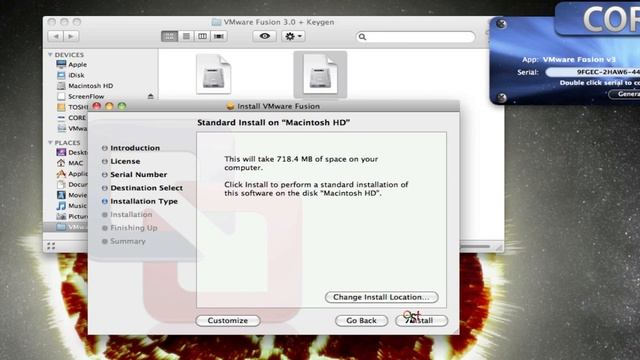Select Apple in Finder sidebar
Screen dimensions: 640x360
coord(78,64)
